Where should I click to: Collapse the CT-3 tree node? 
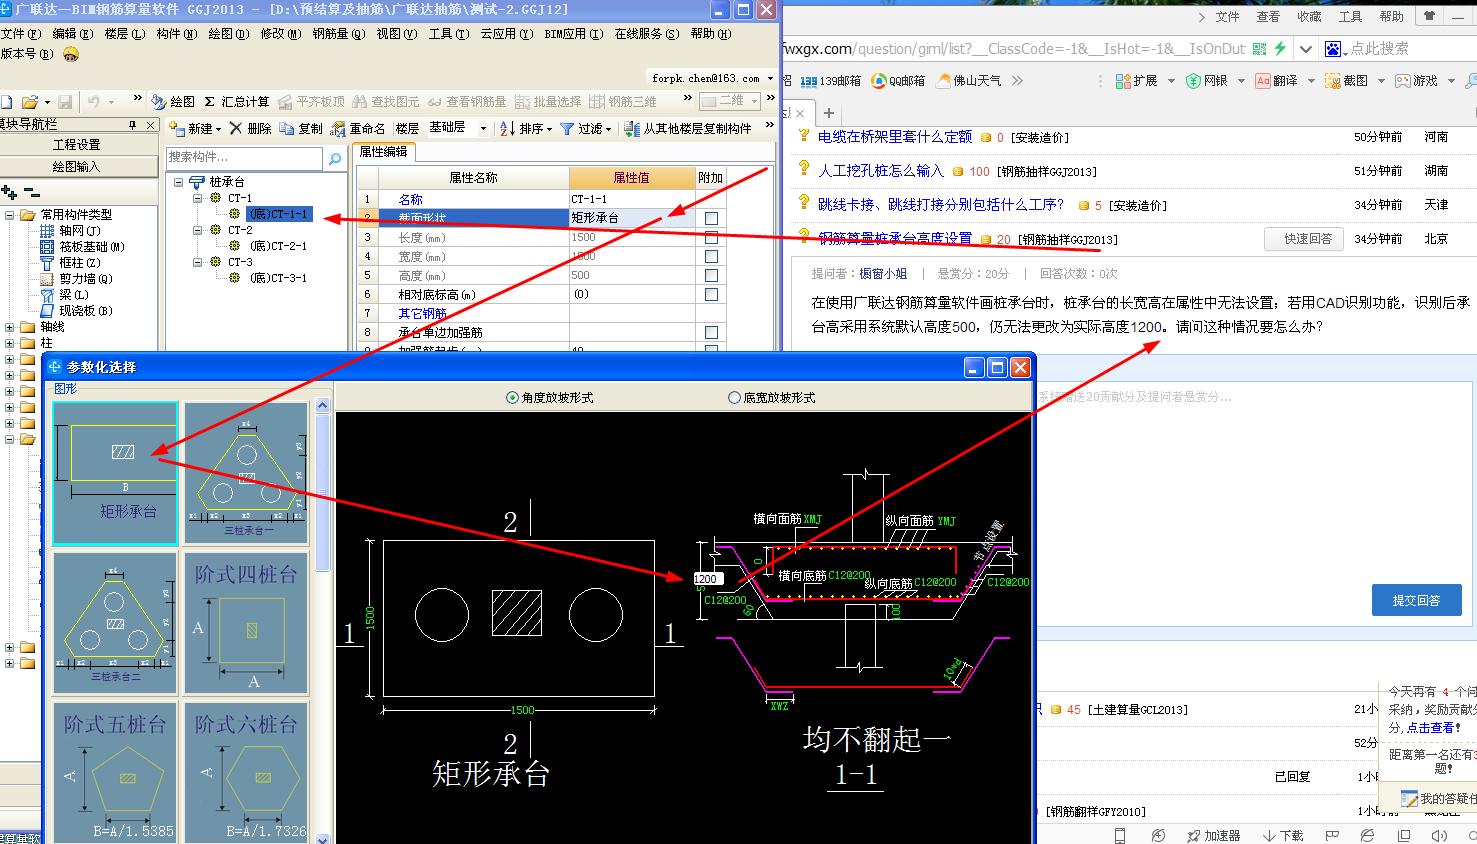(198, 262)
